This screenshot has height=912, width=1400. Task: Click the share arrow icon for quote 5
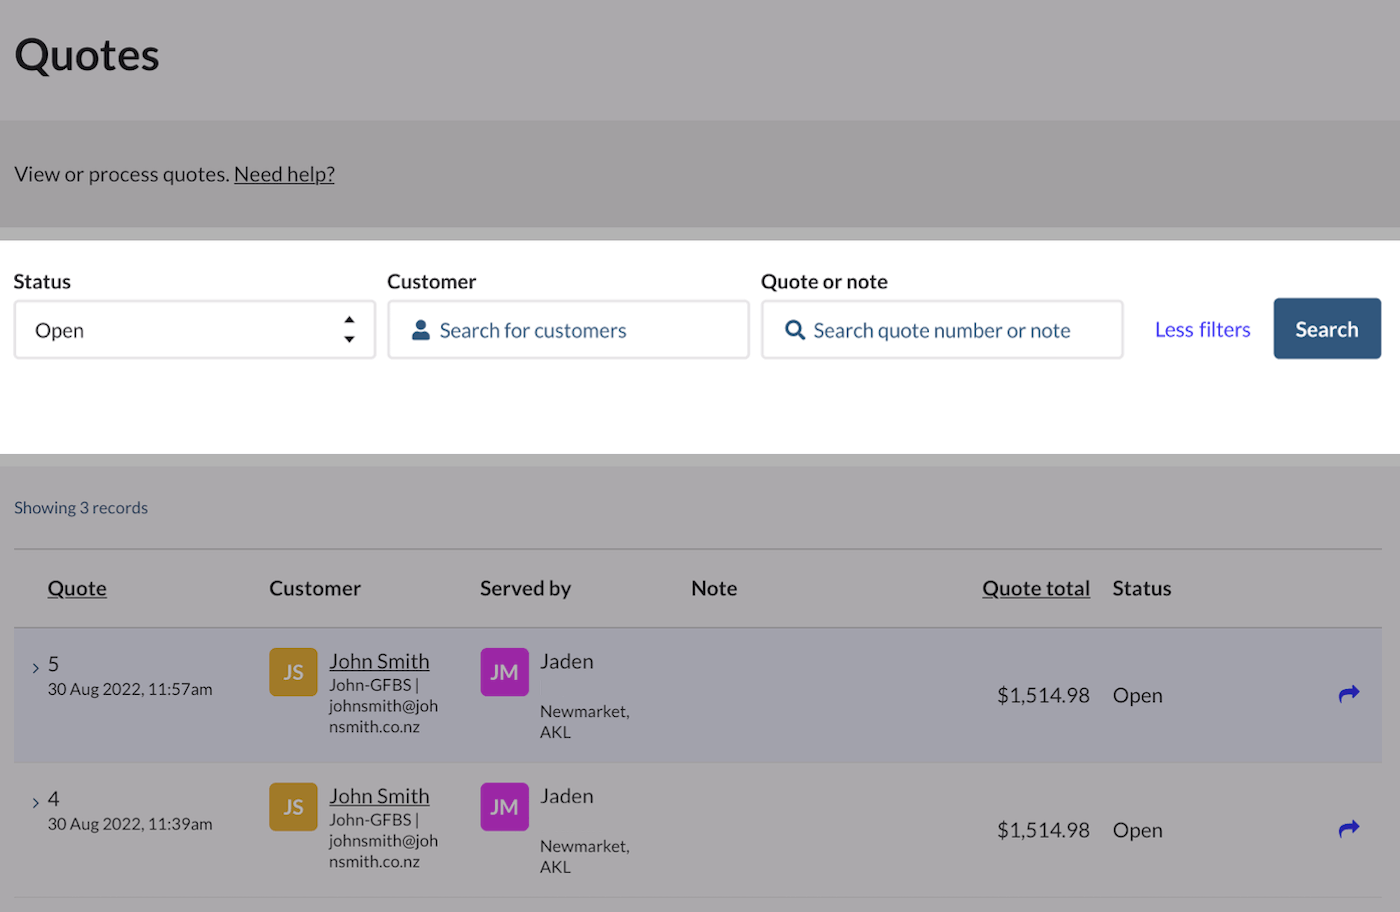[1348, 694]
